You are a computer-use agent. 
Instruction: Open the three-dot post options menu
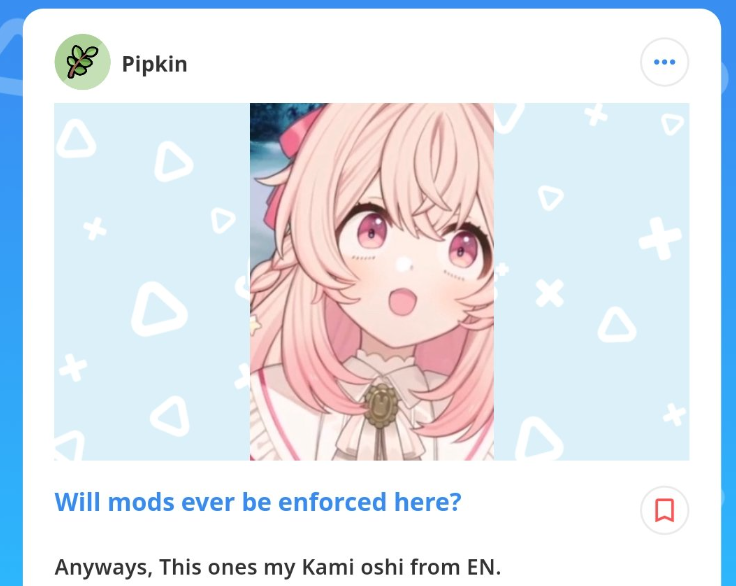pos(664,62)
